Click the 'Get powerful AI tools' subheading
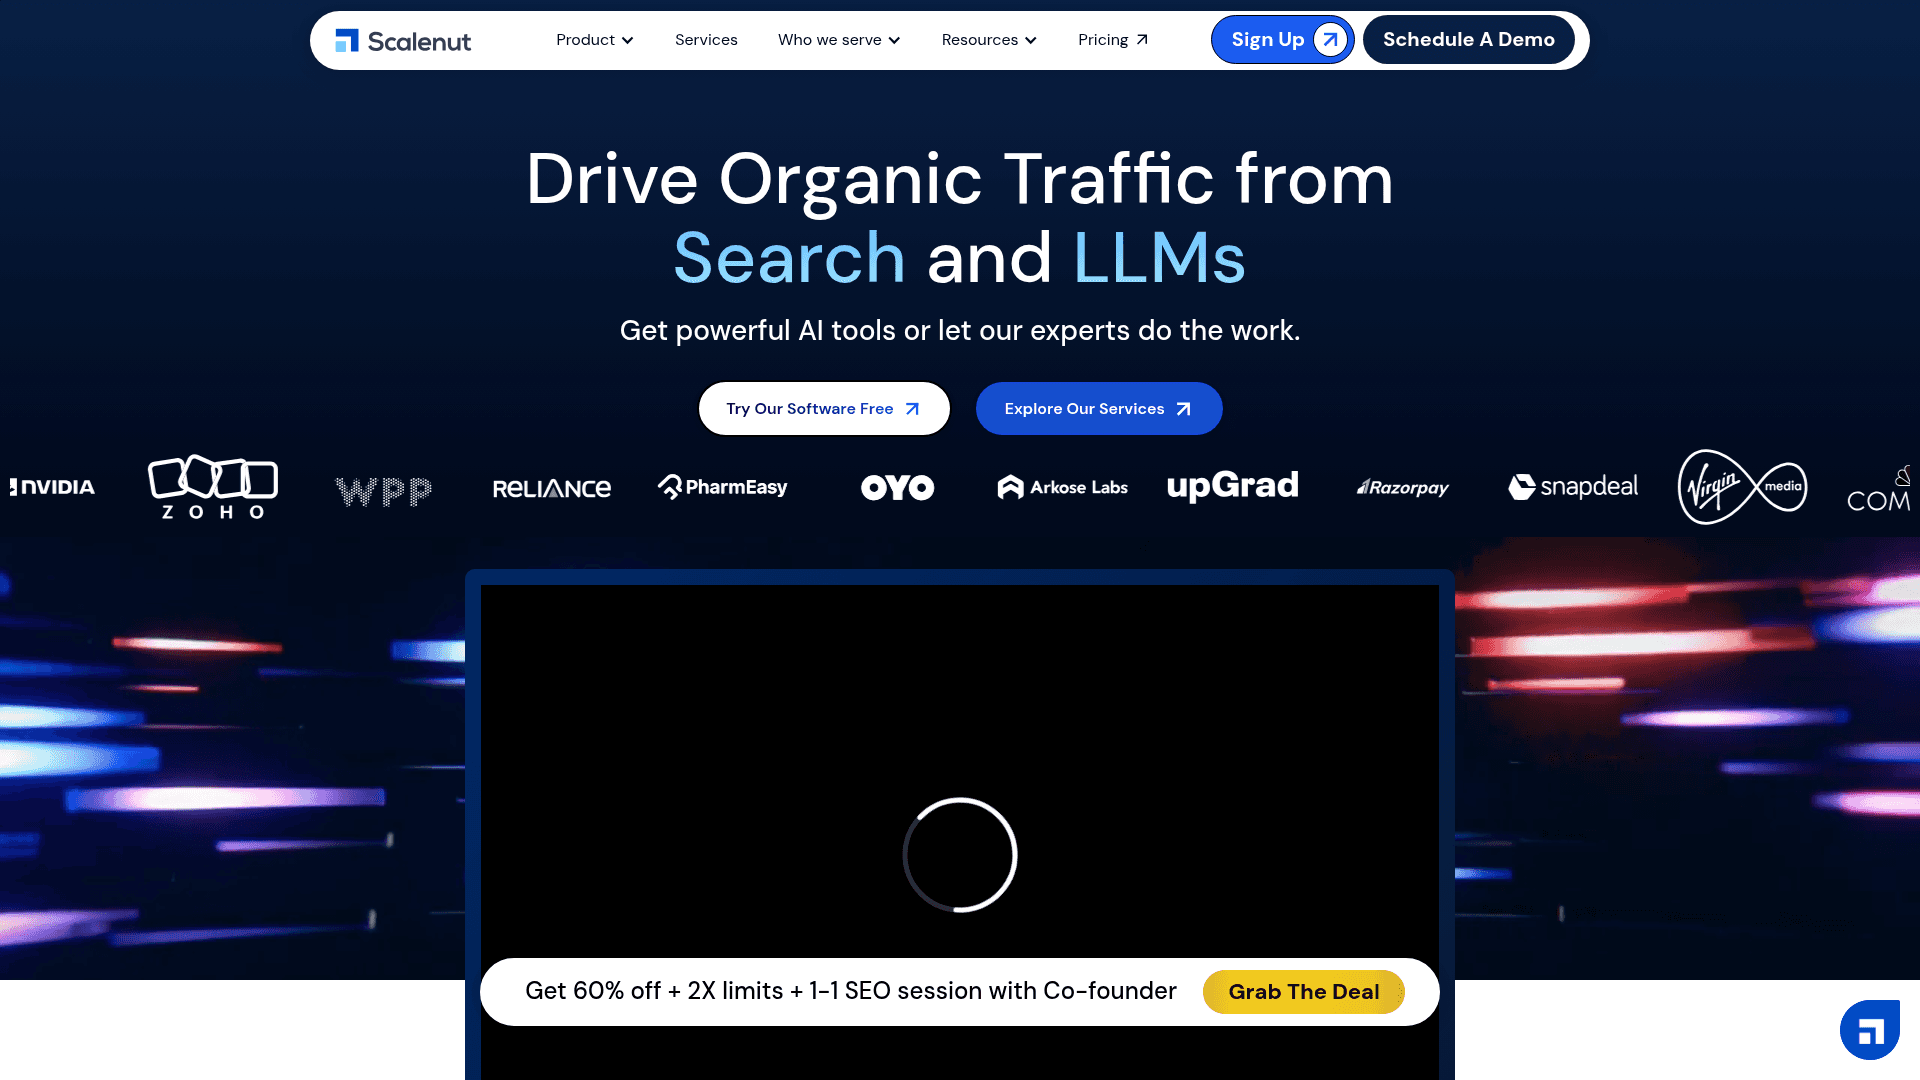 tap(960, 330)
